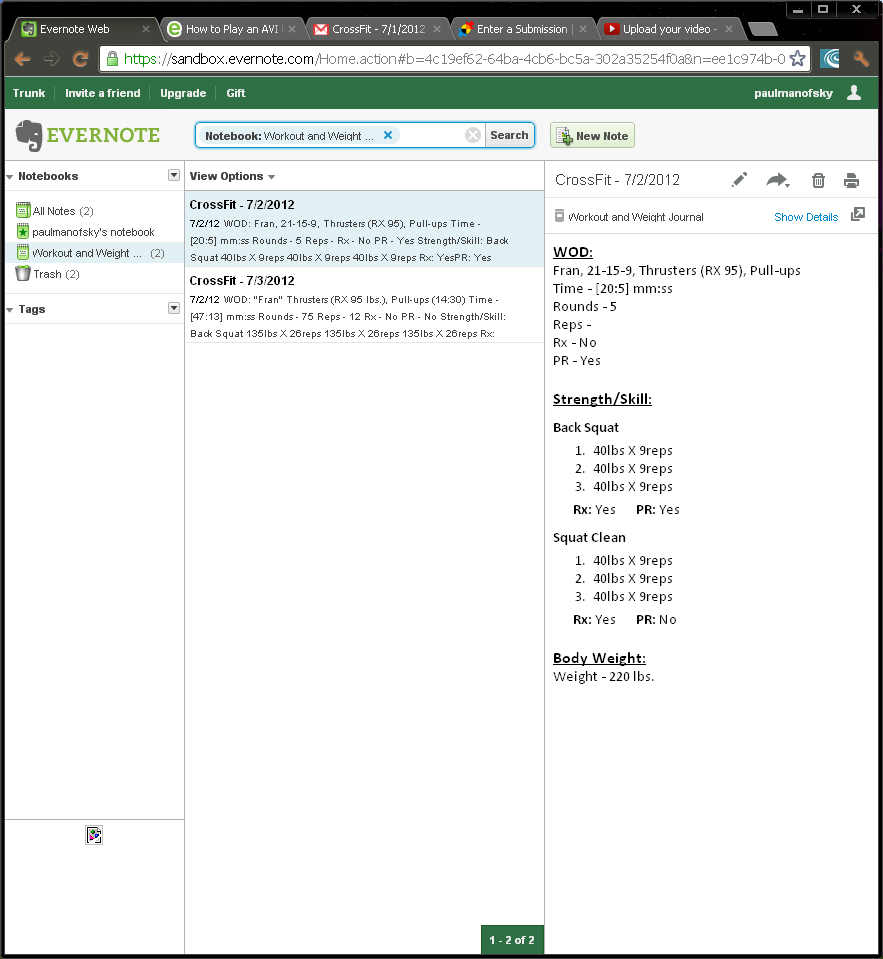Open the Tags section dropdown menu
Image resolution: width=883 pixels, height=959 pixels.
[x=174, y=308]
